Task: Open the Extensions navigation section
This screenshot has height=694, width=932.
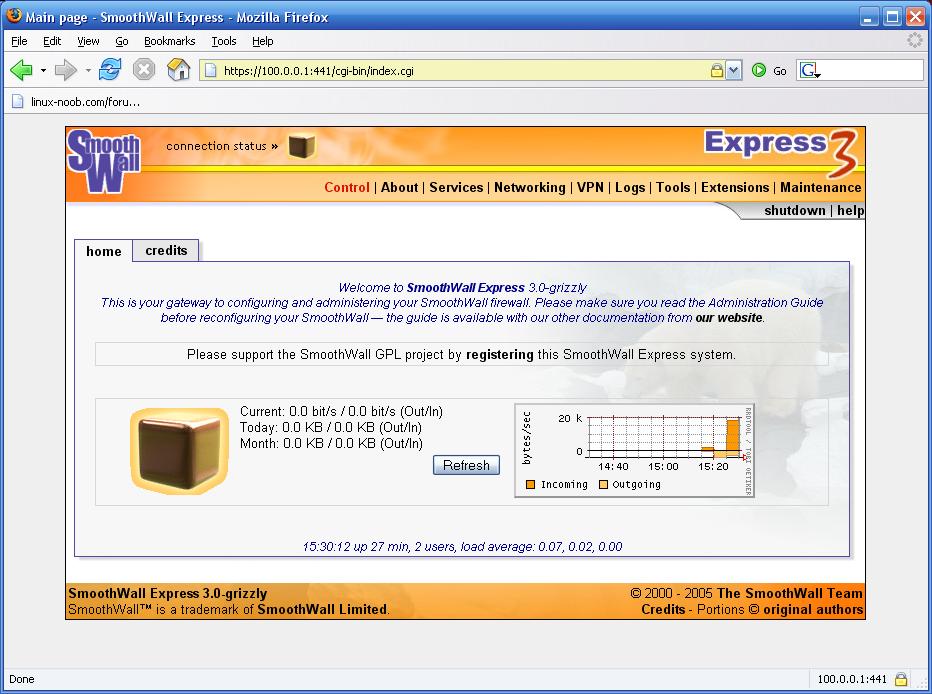Action: click(x=735, y=187)
